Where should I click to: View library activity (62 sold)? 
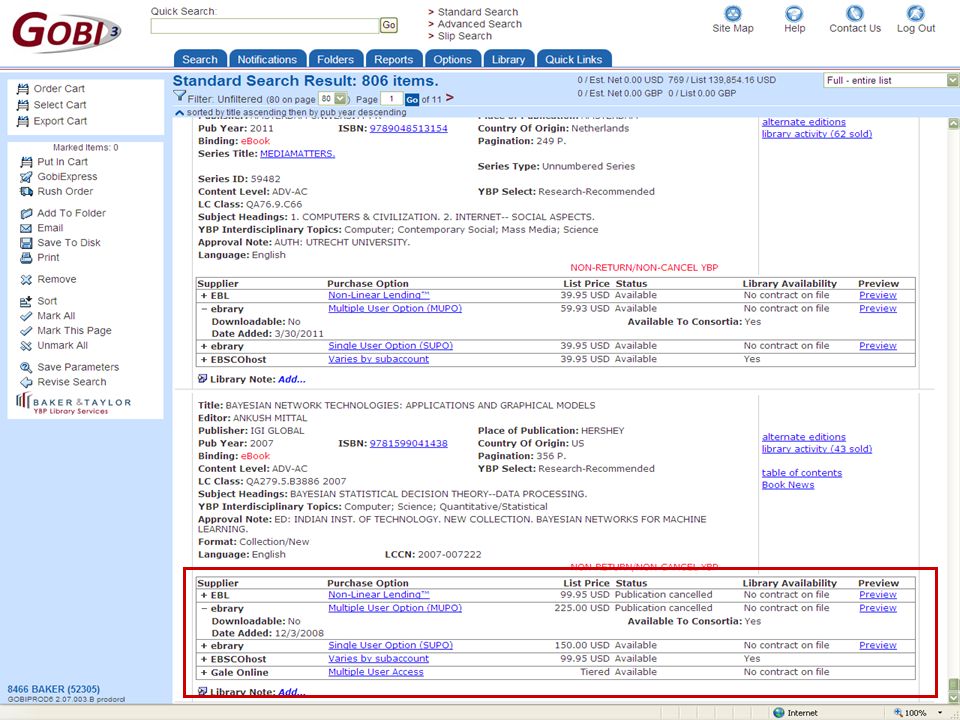(x=817, y=134)
